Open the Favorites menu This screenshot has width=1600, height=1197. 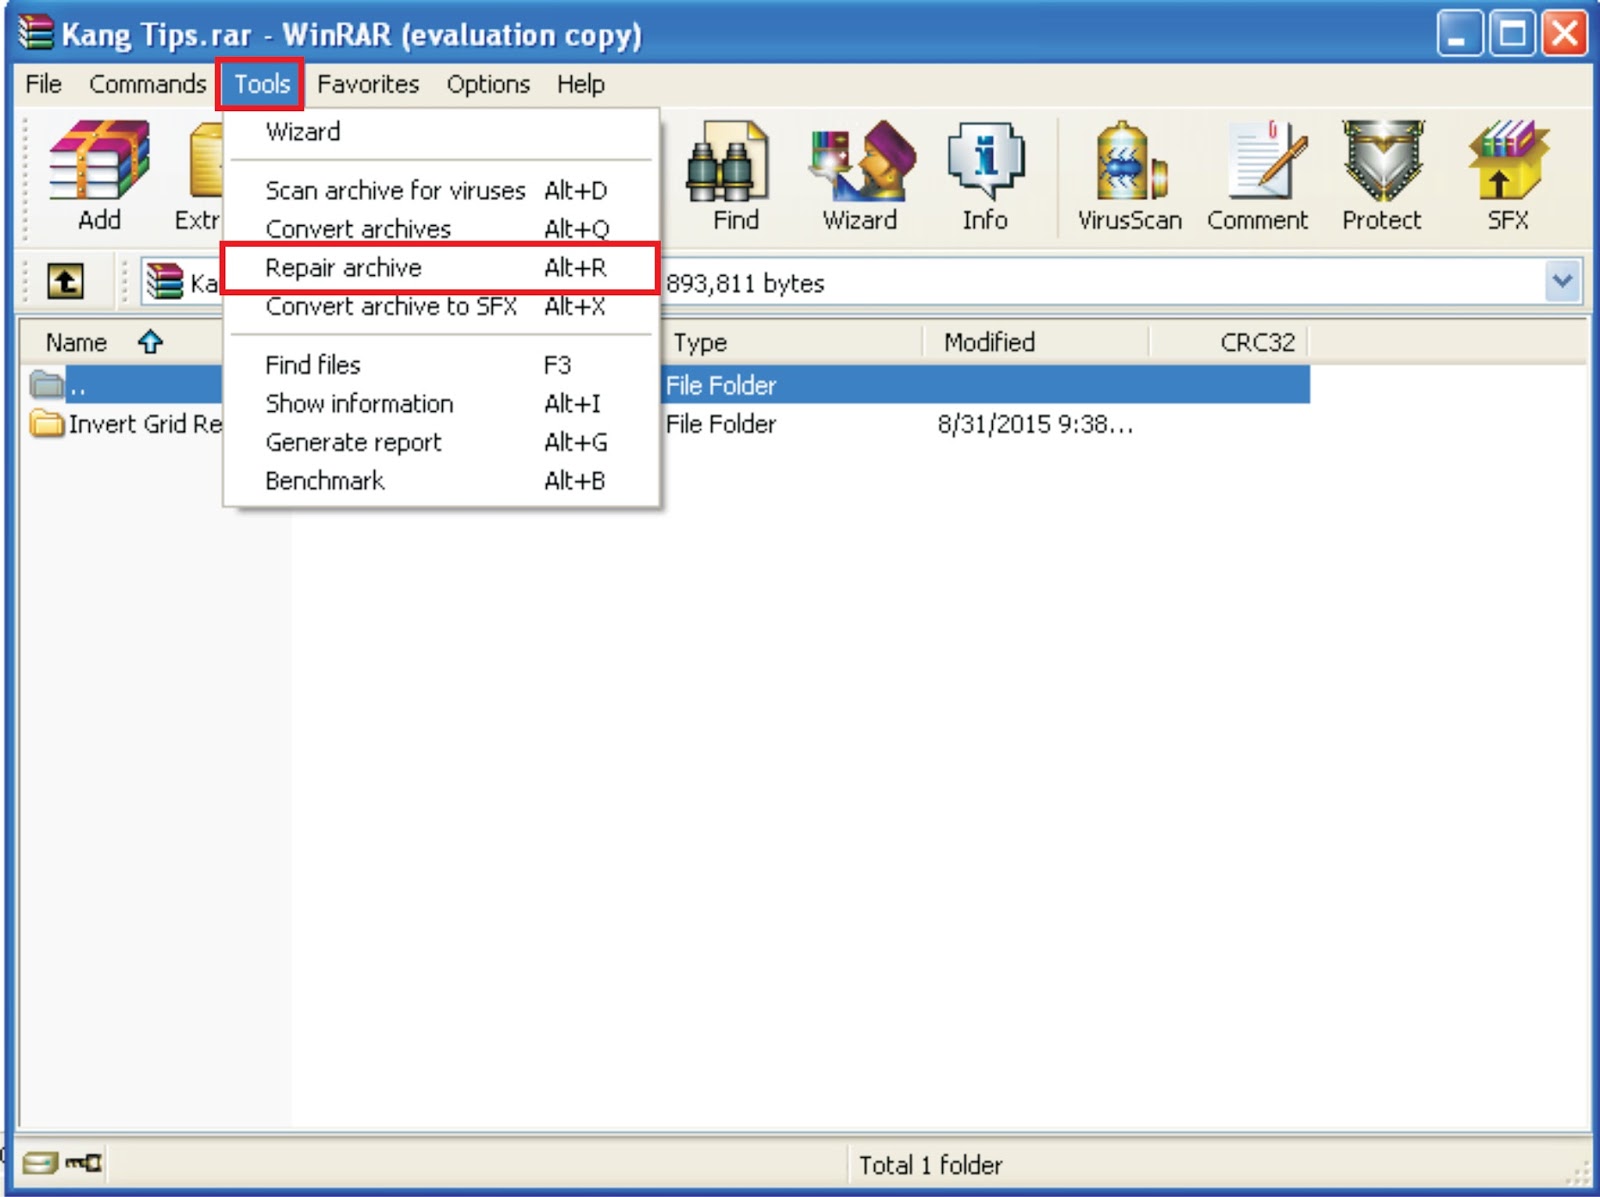(x=368, y=84)
